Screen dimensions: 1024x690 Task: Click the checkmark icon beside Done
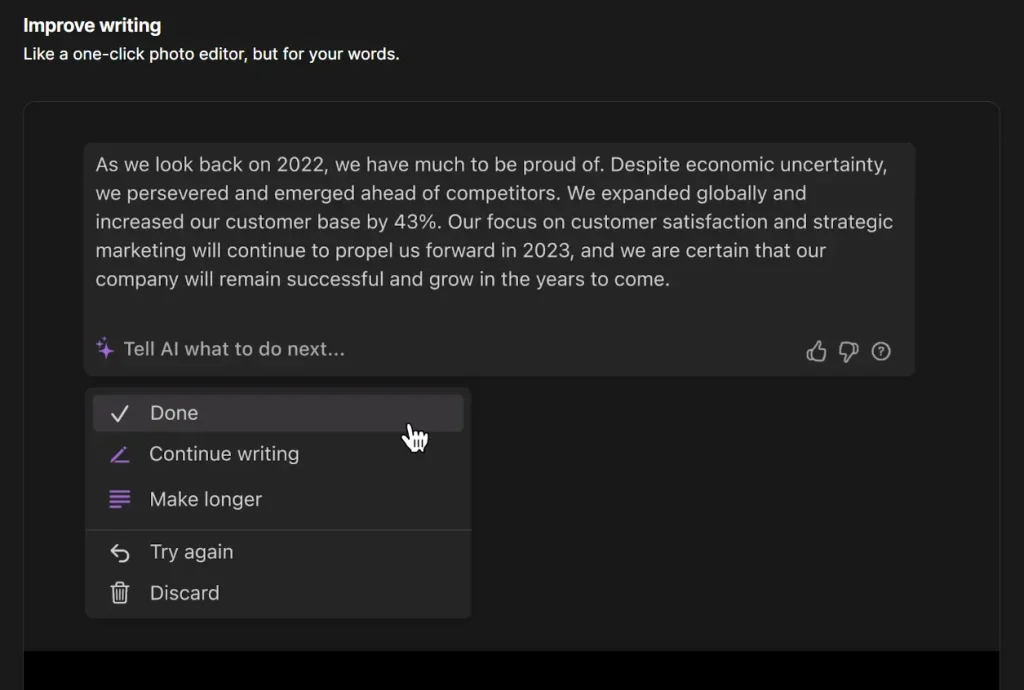click(x=120, y=412)
